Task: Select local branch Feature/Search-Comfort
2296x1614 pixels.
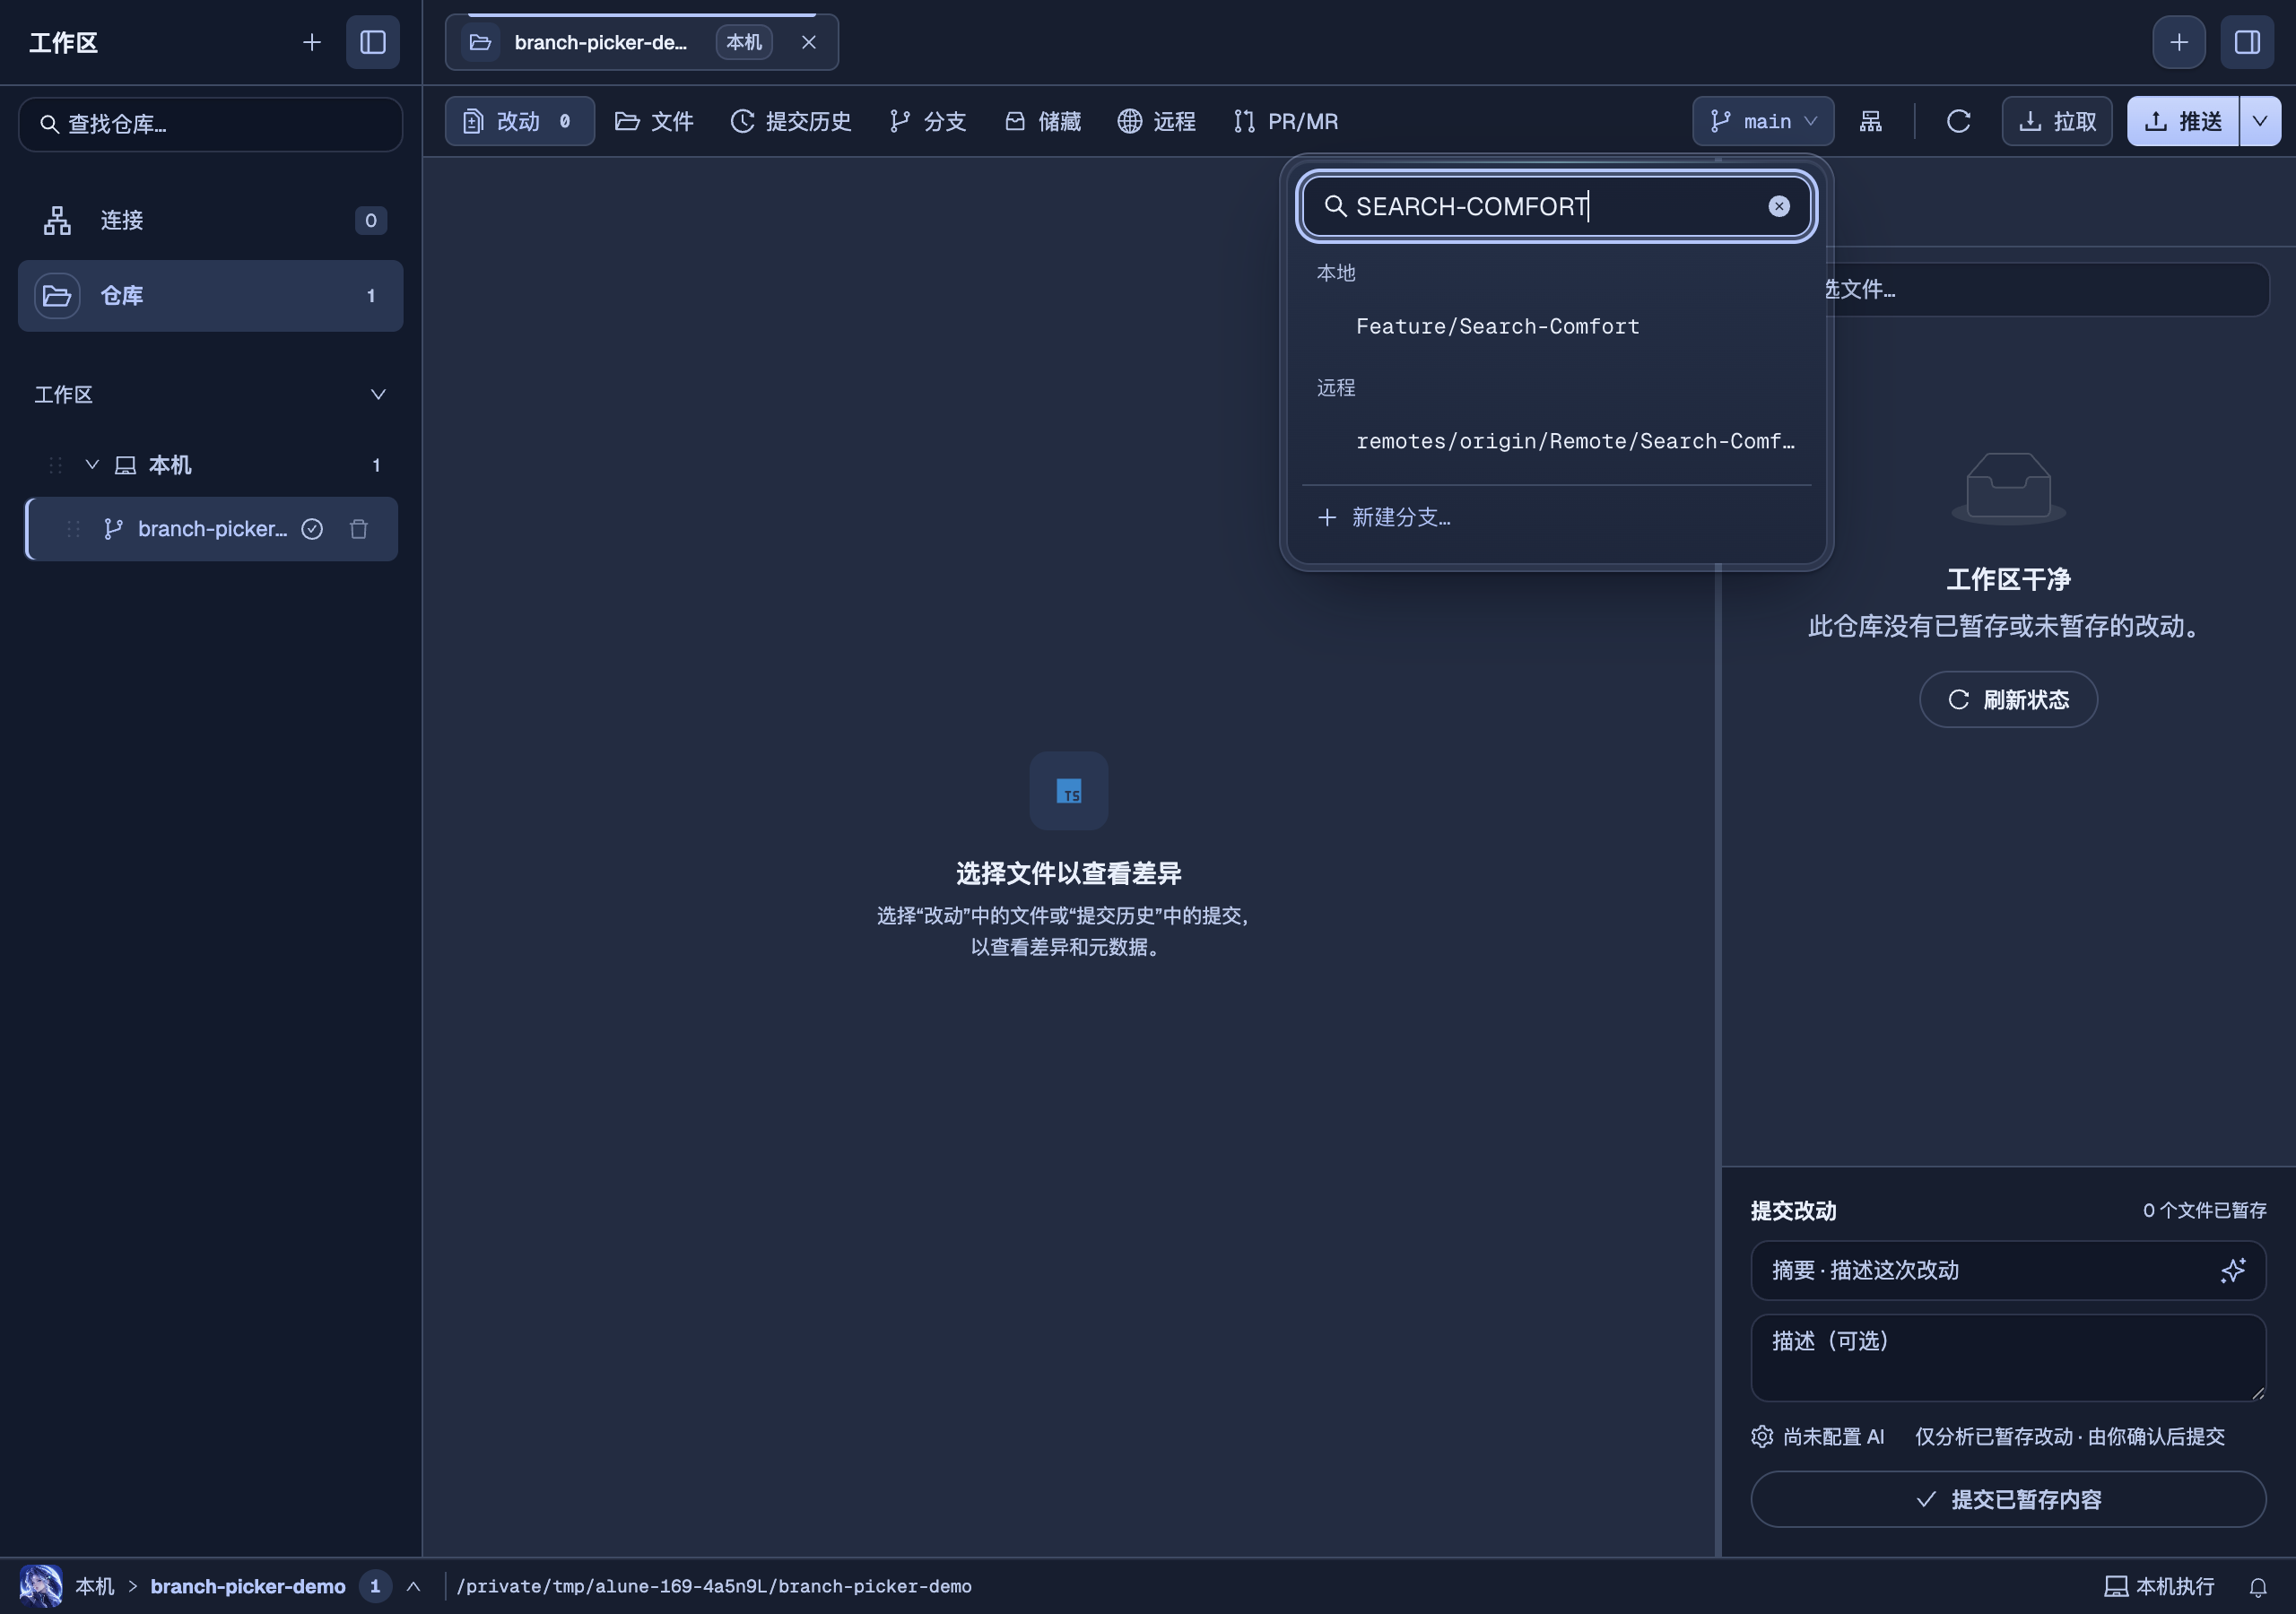Action: click(x=1556, y=326)
